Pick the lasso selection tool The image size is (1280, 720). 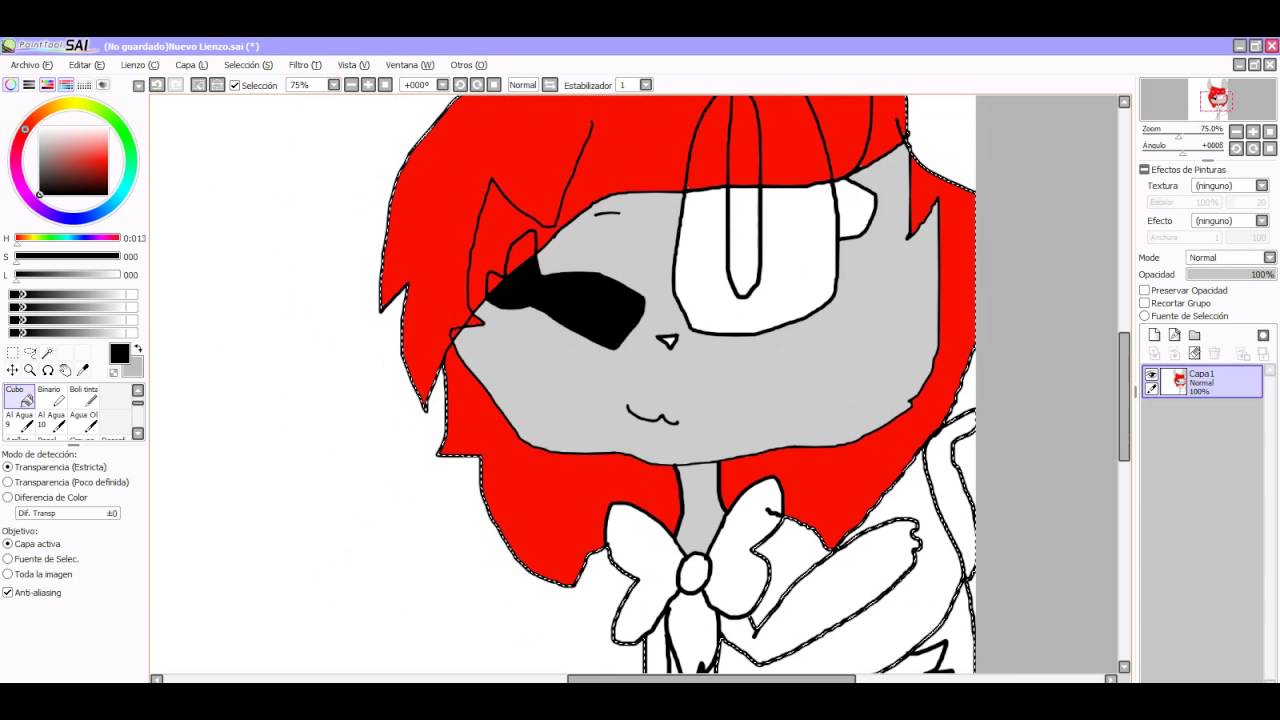(30, 353)
